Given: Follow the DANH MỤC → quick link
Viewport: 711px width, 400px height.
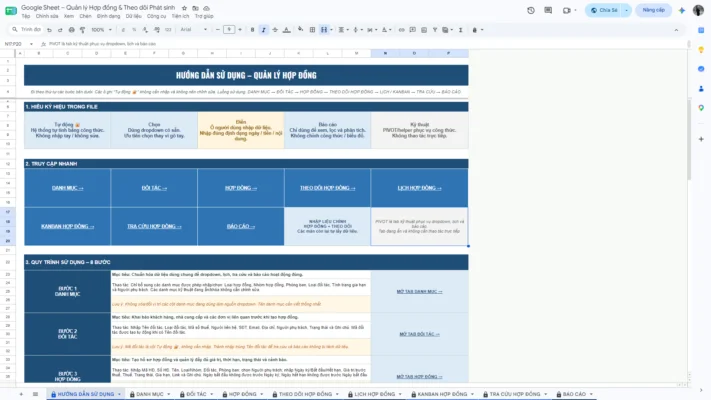Looking at the screenshot, I should tap(68, 188).
